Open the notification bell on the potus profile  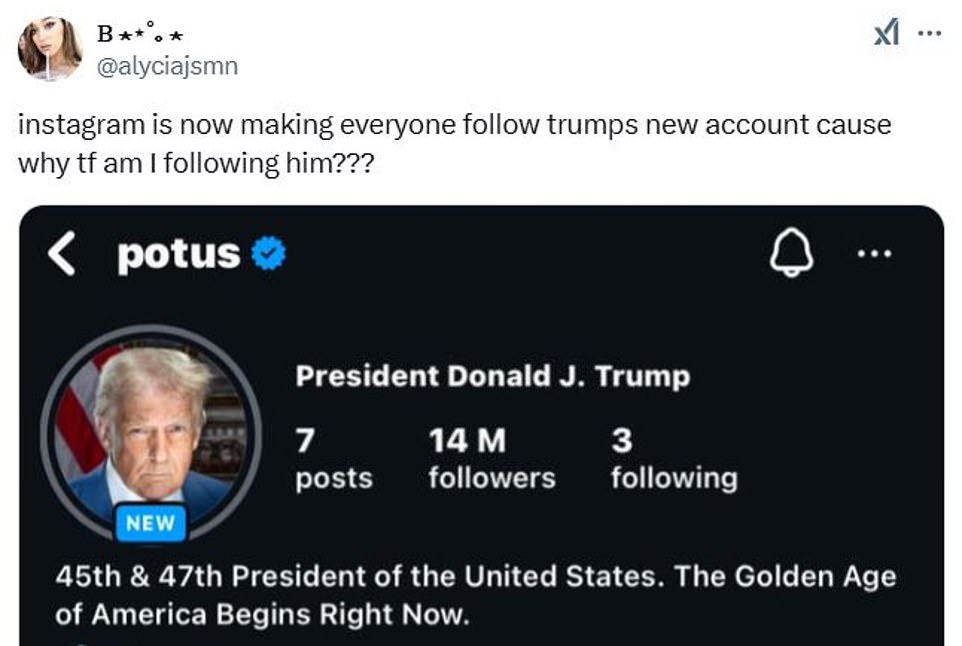click(x=793, y=253)
